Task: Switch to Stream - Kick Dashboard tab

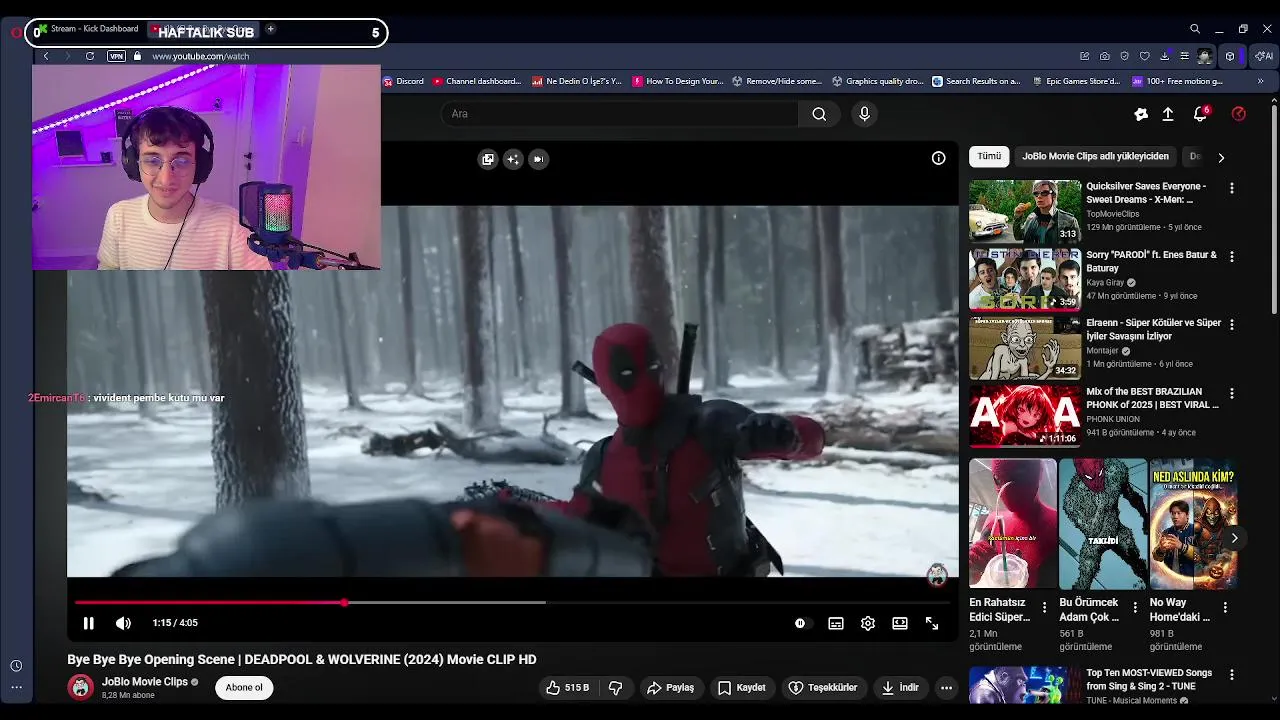Action: click(87, 29)
